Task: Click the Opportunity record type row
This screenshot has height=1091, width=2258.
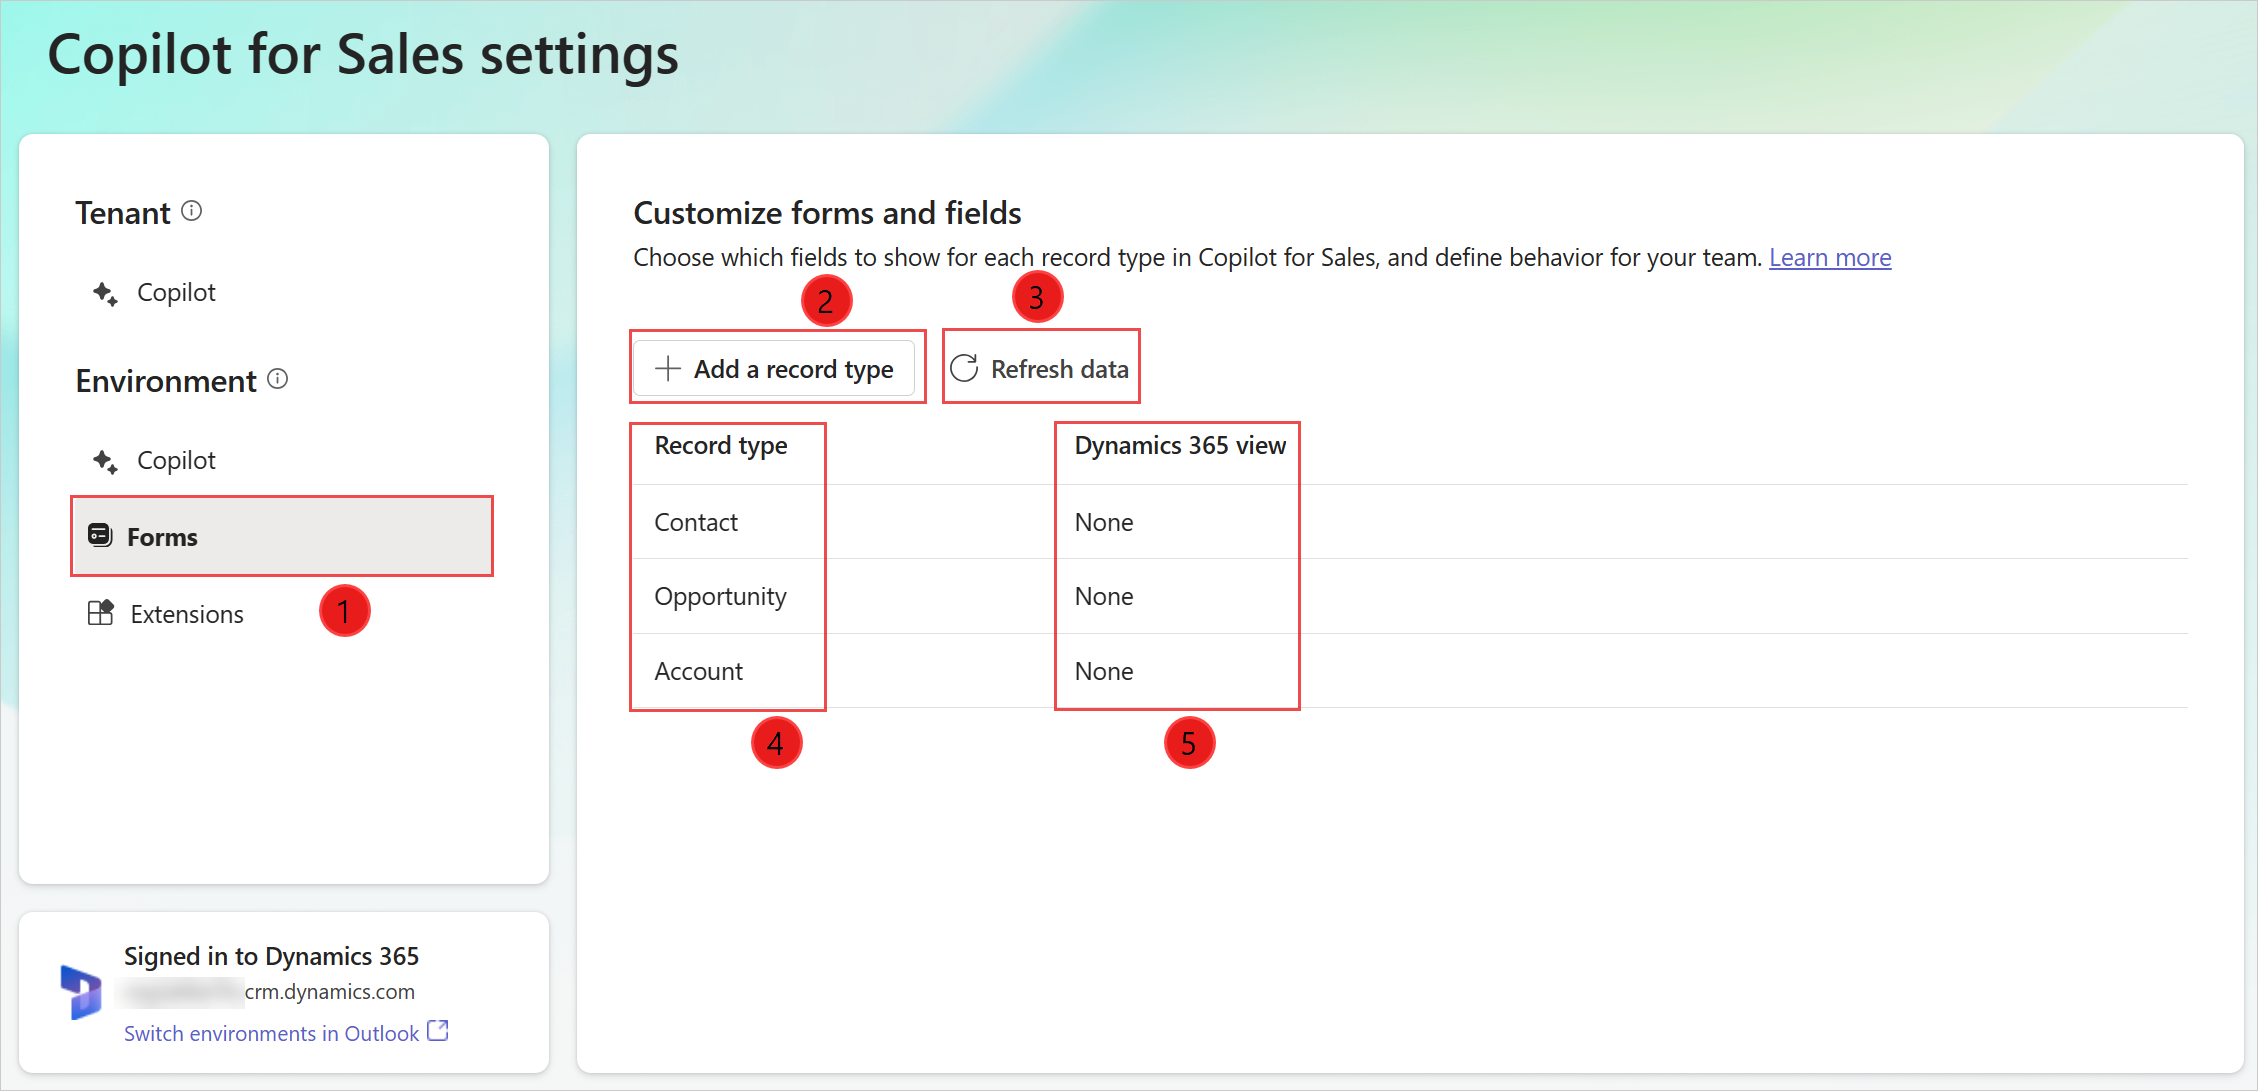Action: pyautogui.click(x=720, y=594)
